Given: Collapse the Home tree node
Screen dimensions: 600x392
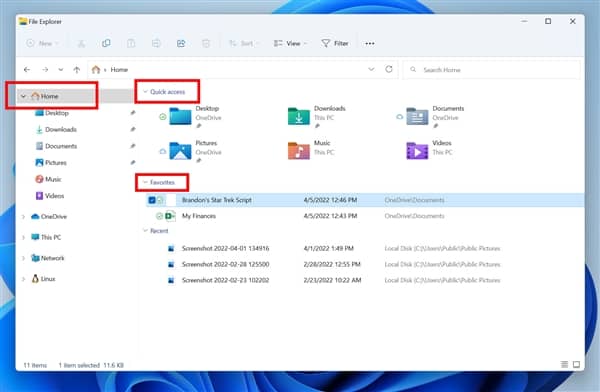Looking at the screenshot, I should click(x=23, y=96).
